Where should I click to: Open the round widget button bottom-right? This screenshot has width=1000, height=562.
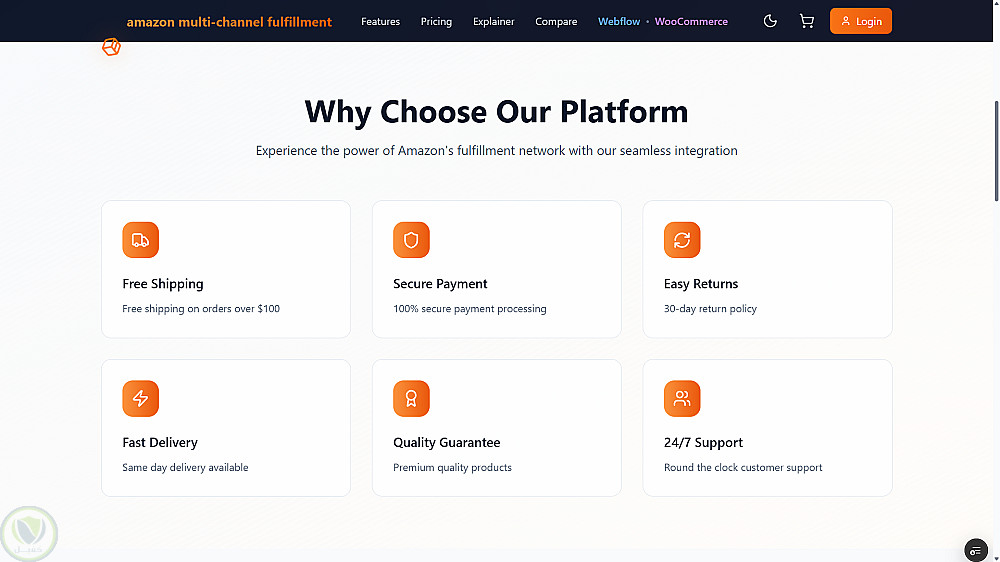tap(976, 550)
